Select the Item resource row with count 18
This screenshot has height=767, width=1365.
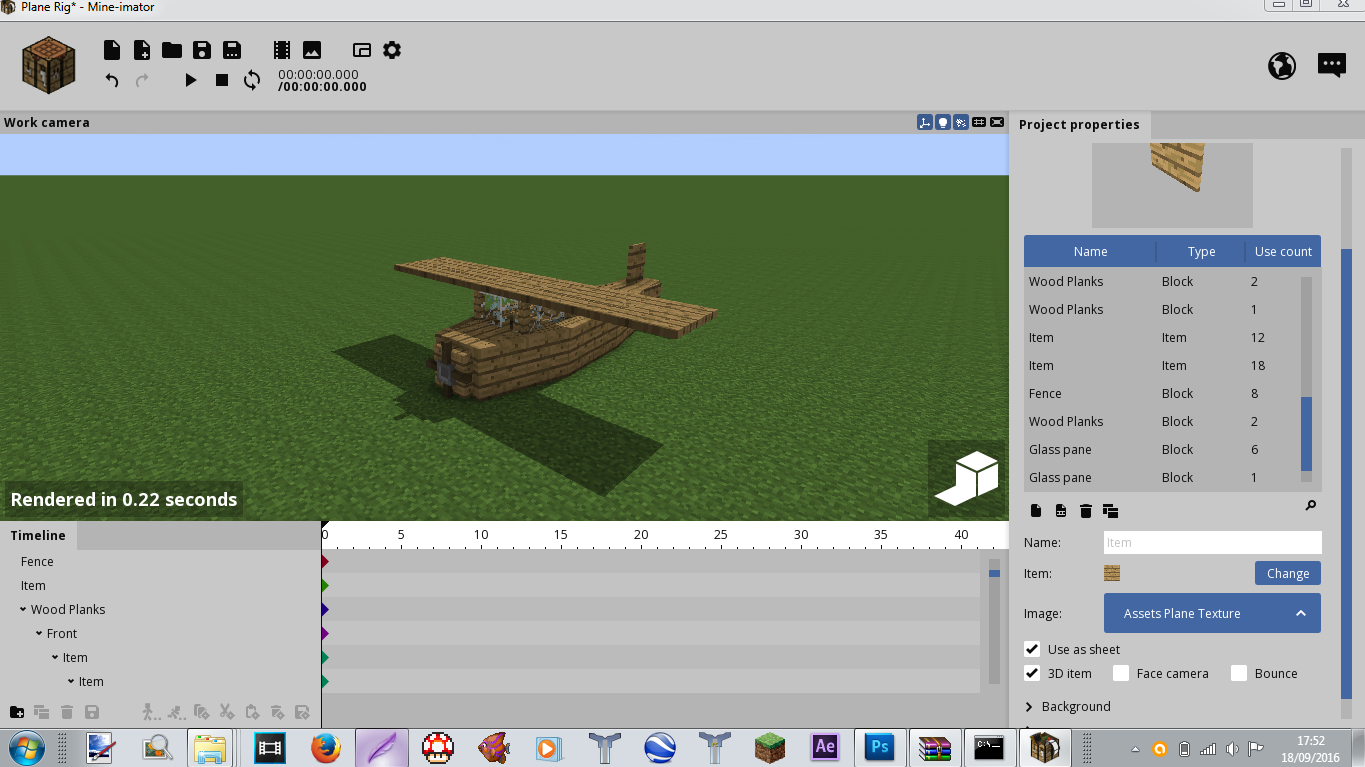pyautogui.click(x=1162, y=365)
